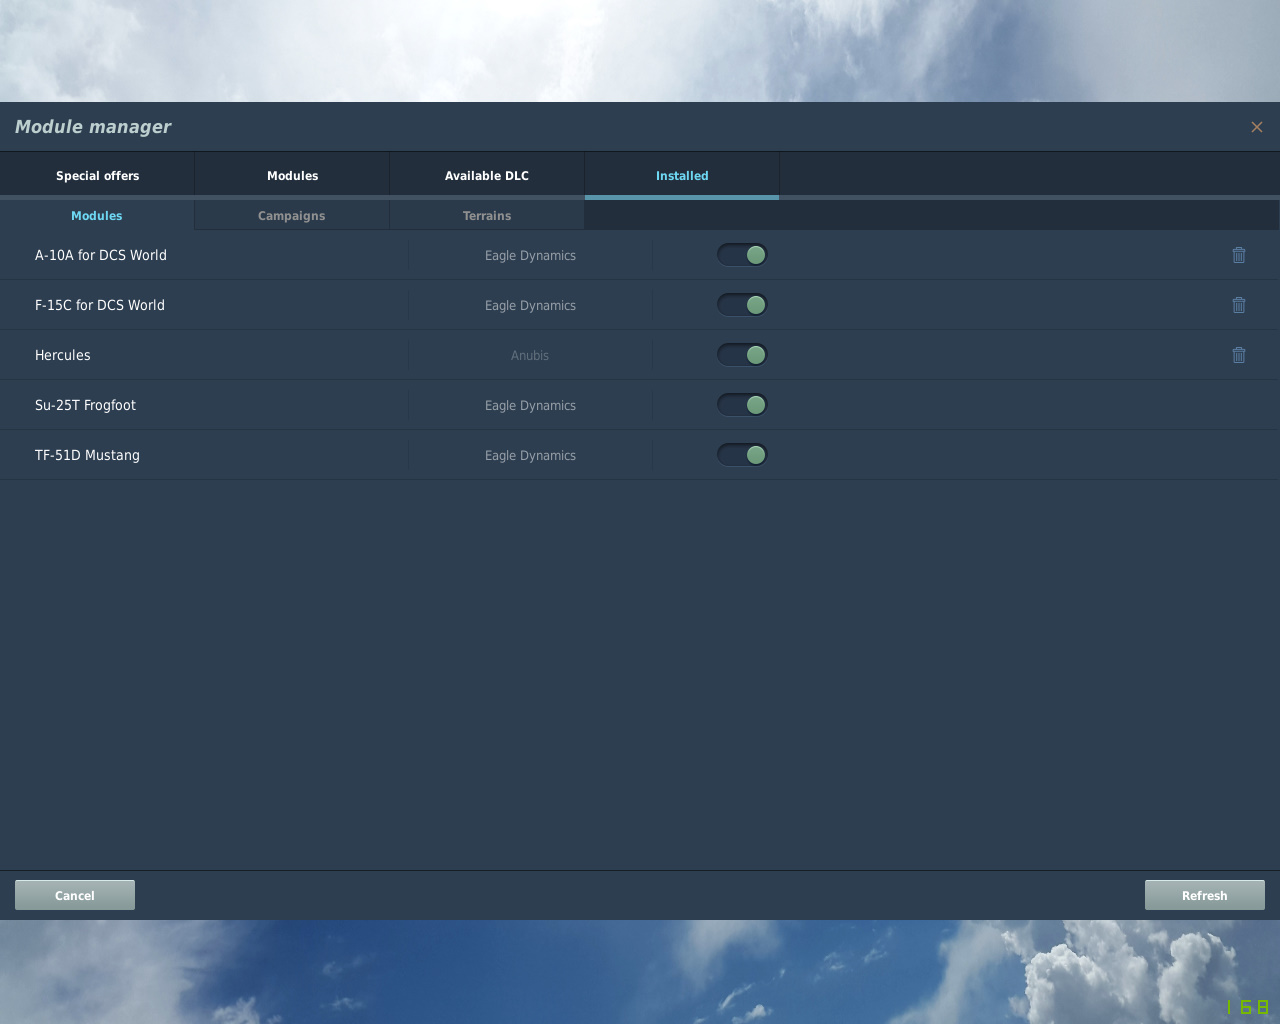Click the Refresh button

[1205, 895]
